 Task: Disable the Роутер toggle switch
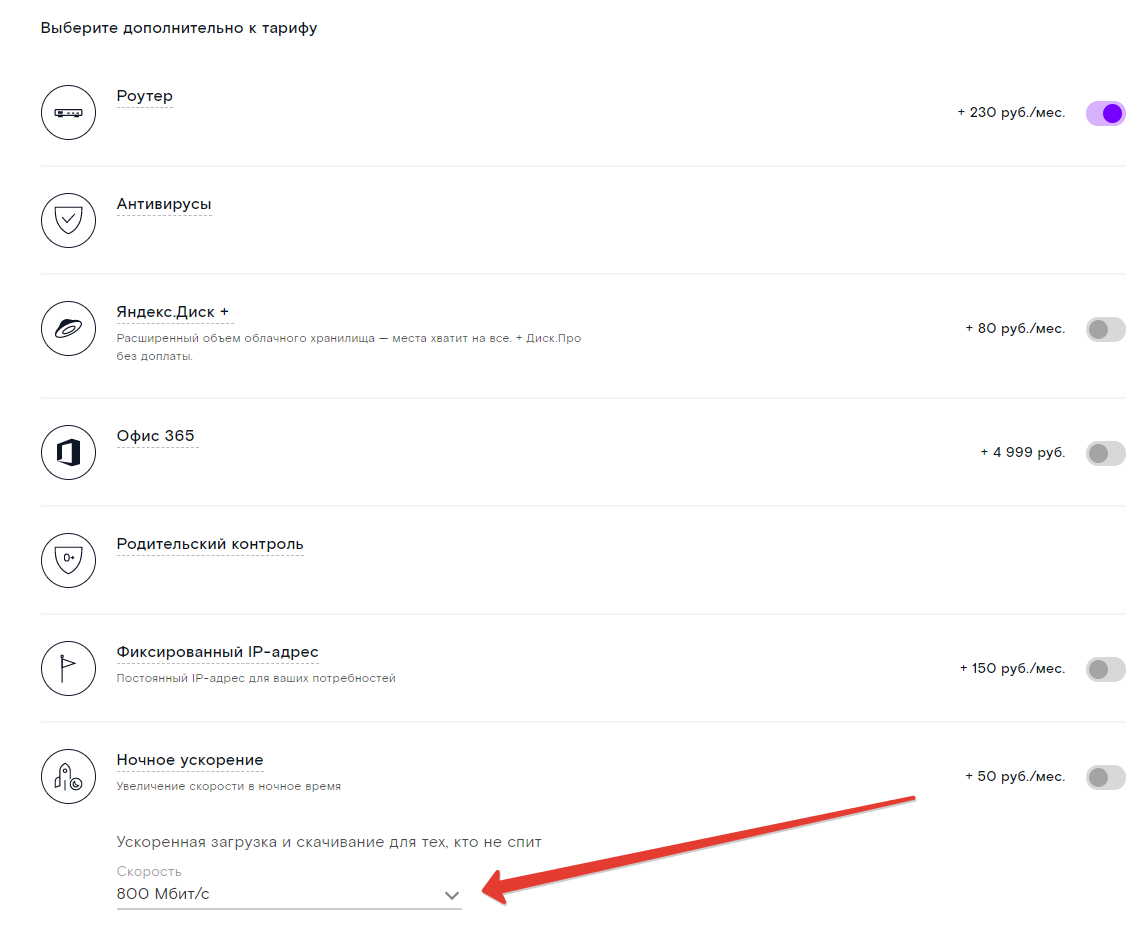coord(1105,113)
